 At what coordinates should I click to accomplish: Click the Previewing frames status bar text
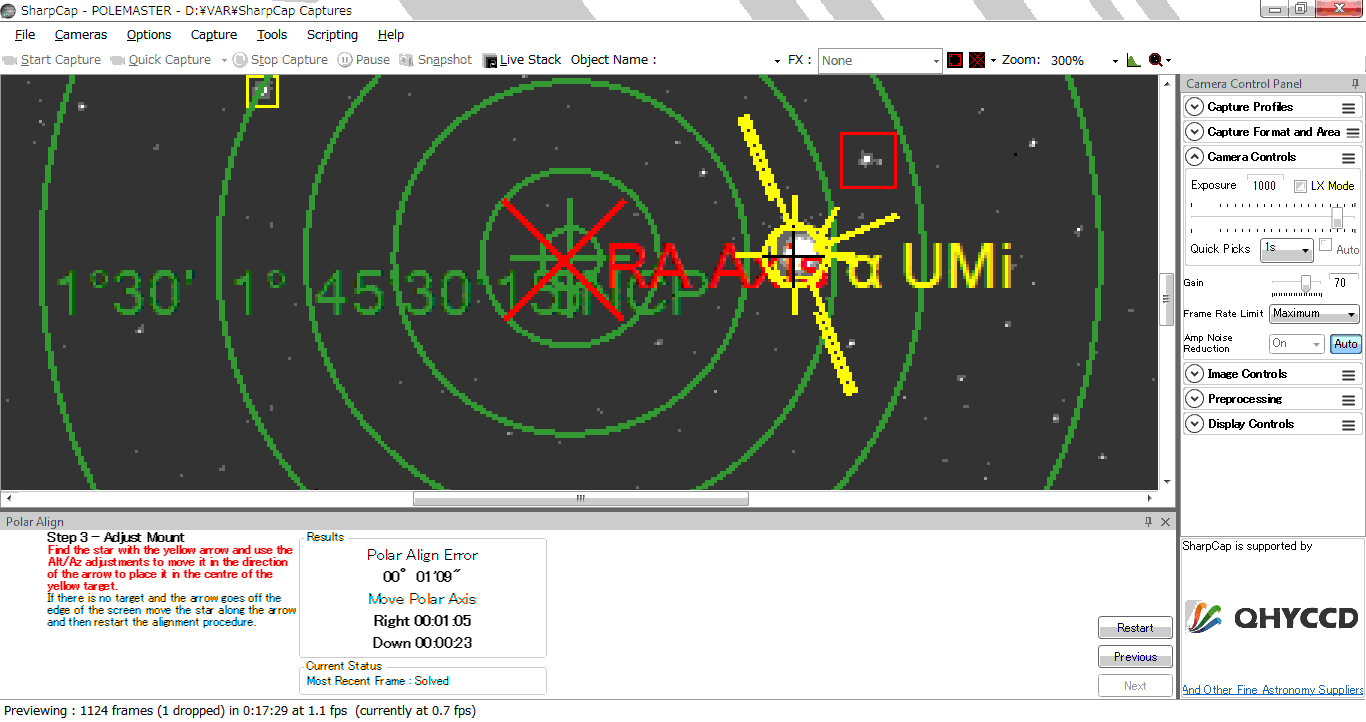[240, 711]
